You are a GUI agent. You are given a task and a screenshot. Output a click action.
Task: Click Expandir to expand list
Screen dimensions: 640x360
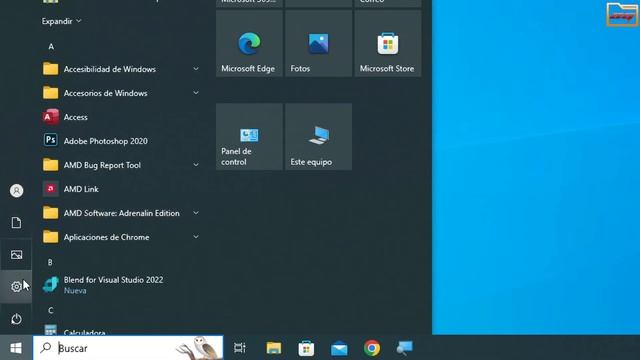(61, 21)
